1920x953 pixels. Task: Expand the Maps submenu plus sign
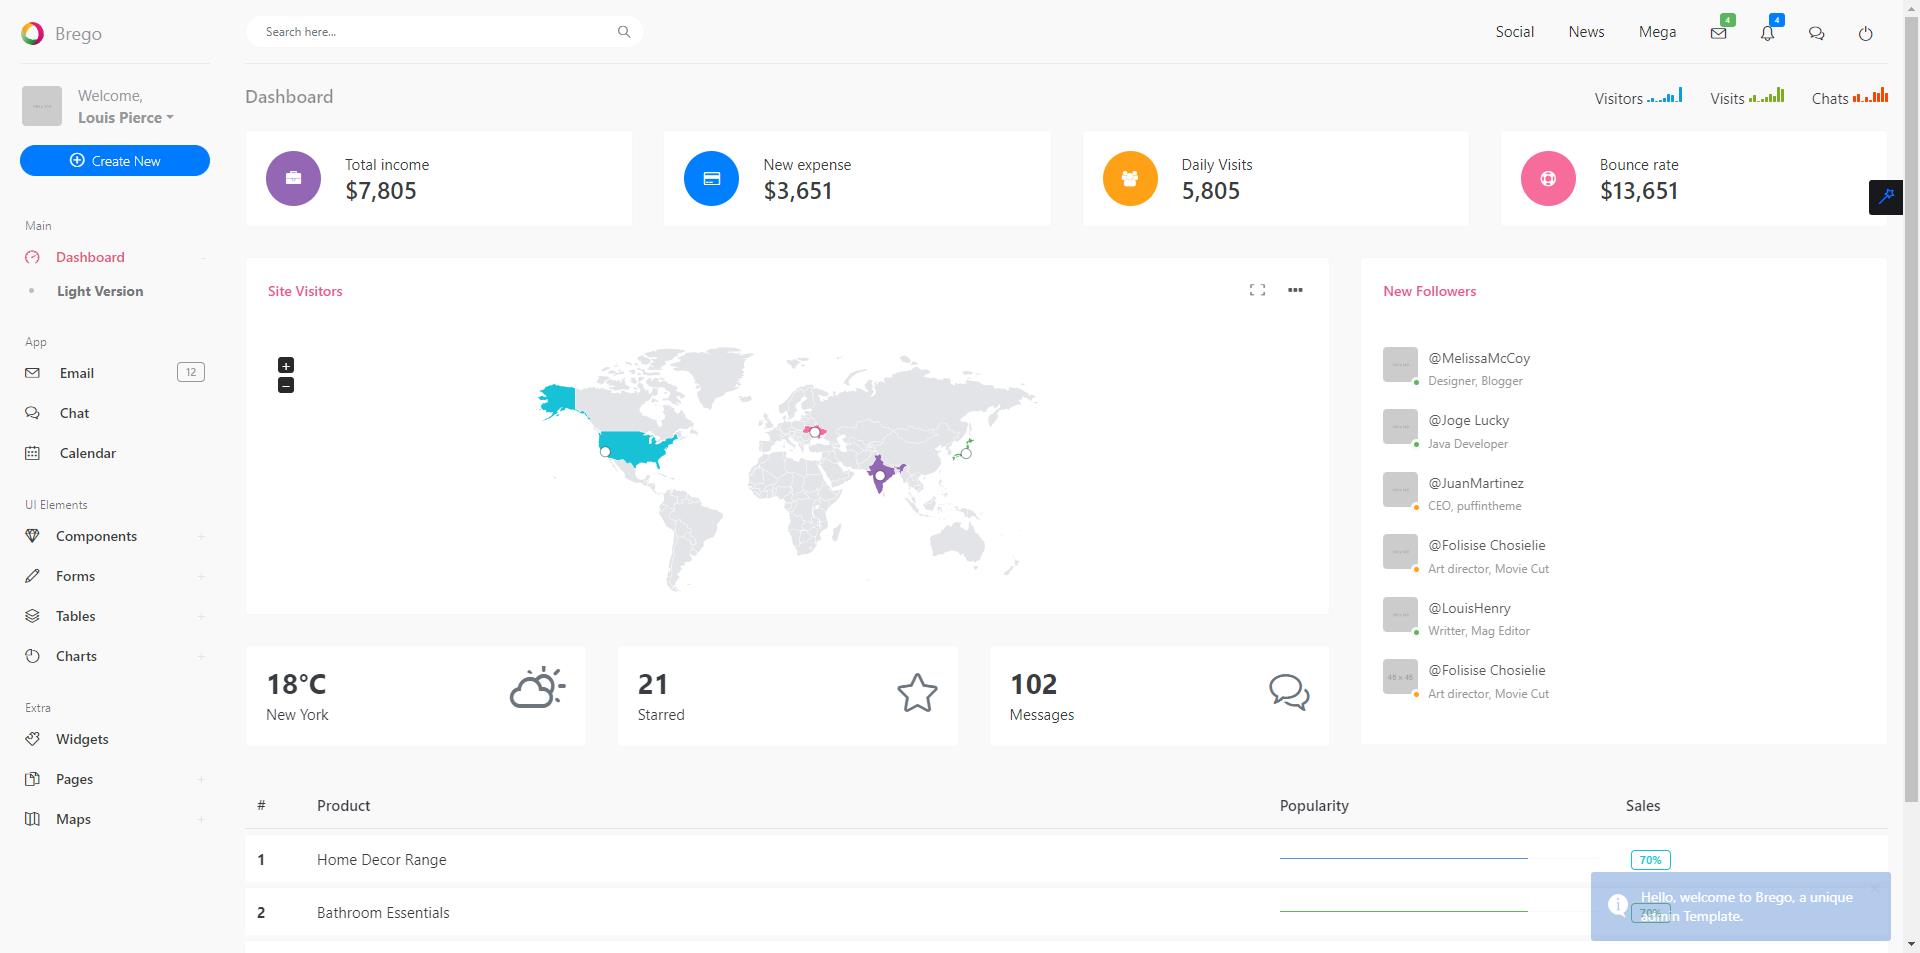coord(201,819)
